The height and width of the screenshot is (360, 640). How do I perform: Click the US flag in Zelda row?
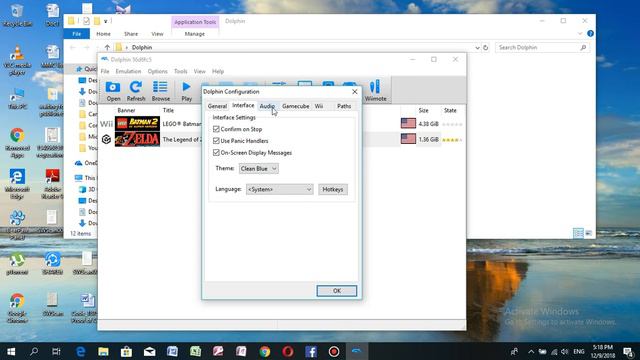[x=408, y=139]
